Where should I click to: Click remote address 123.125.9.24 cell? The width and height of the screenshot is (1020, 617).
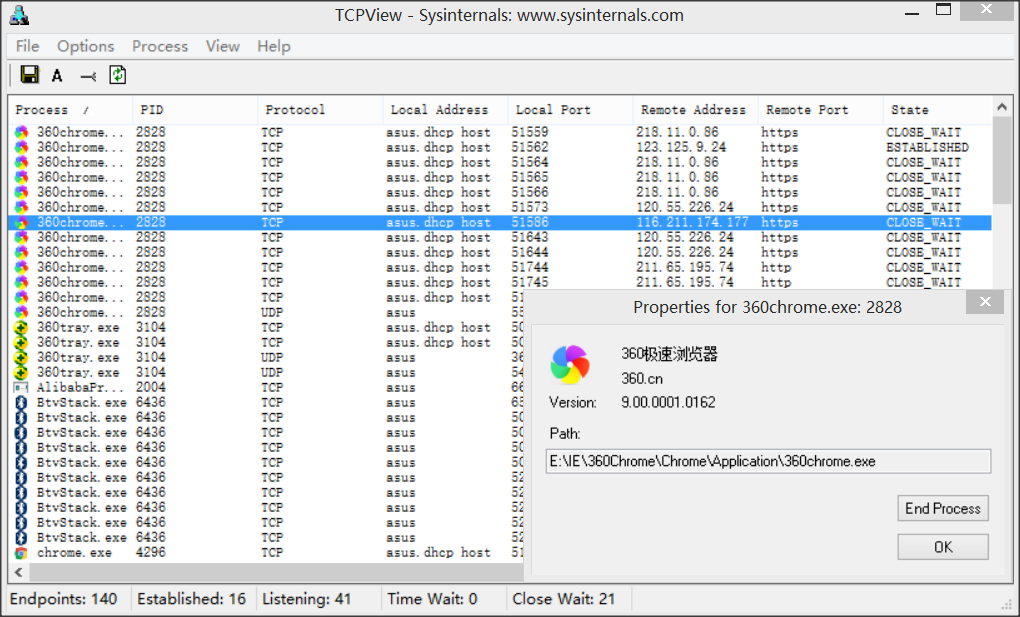[680, 147]
